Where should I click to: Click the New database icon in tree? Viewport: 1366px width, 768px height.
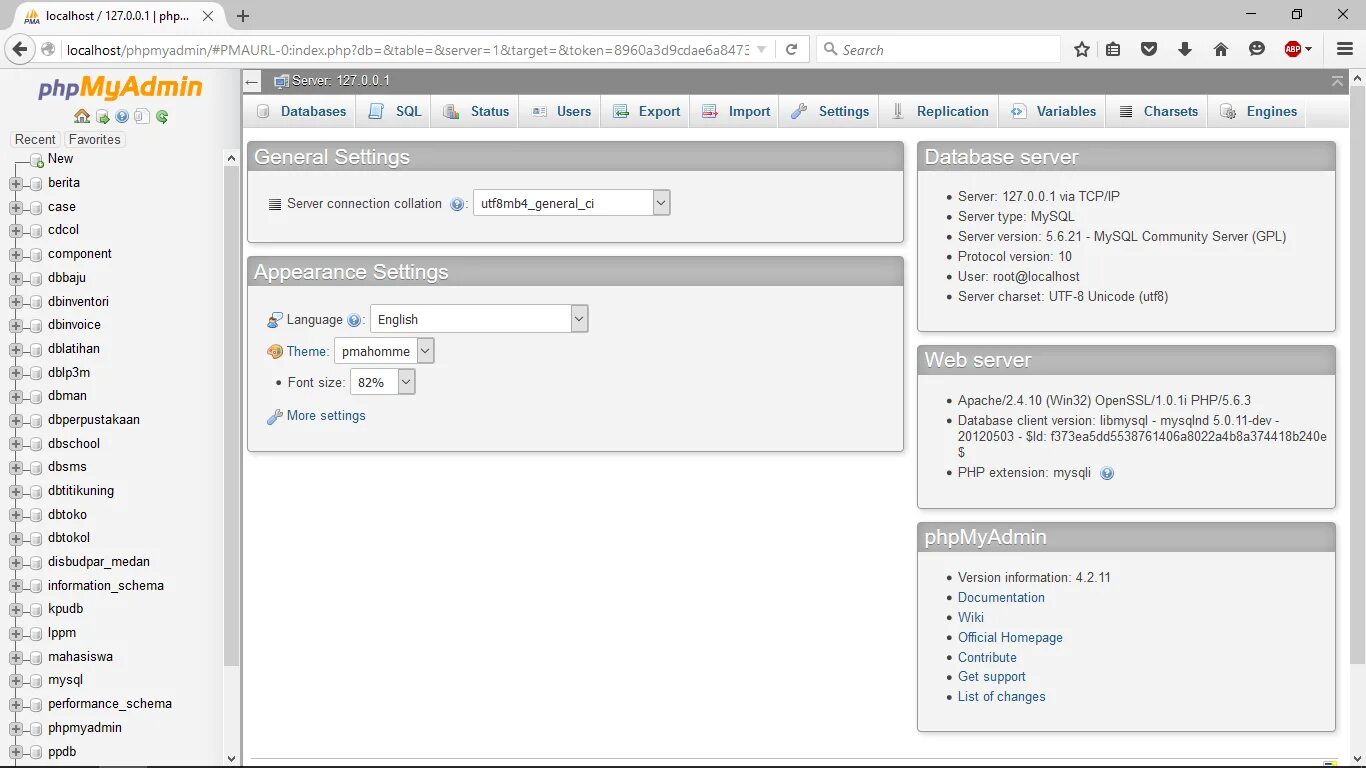coord(37,160)
